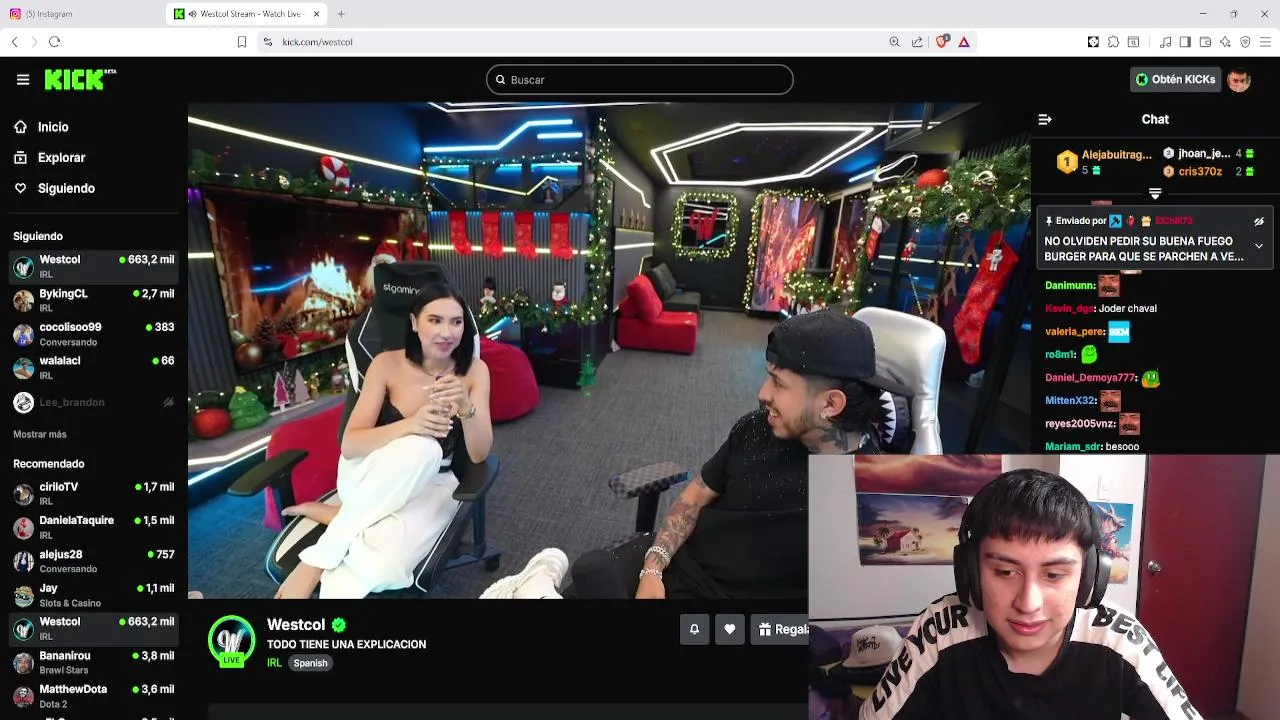Click the Spanish language tag
The image size is (1280, 720).
click(x=310, y=663)
